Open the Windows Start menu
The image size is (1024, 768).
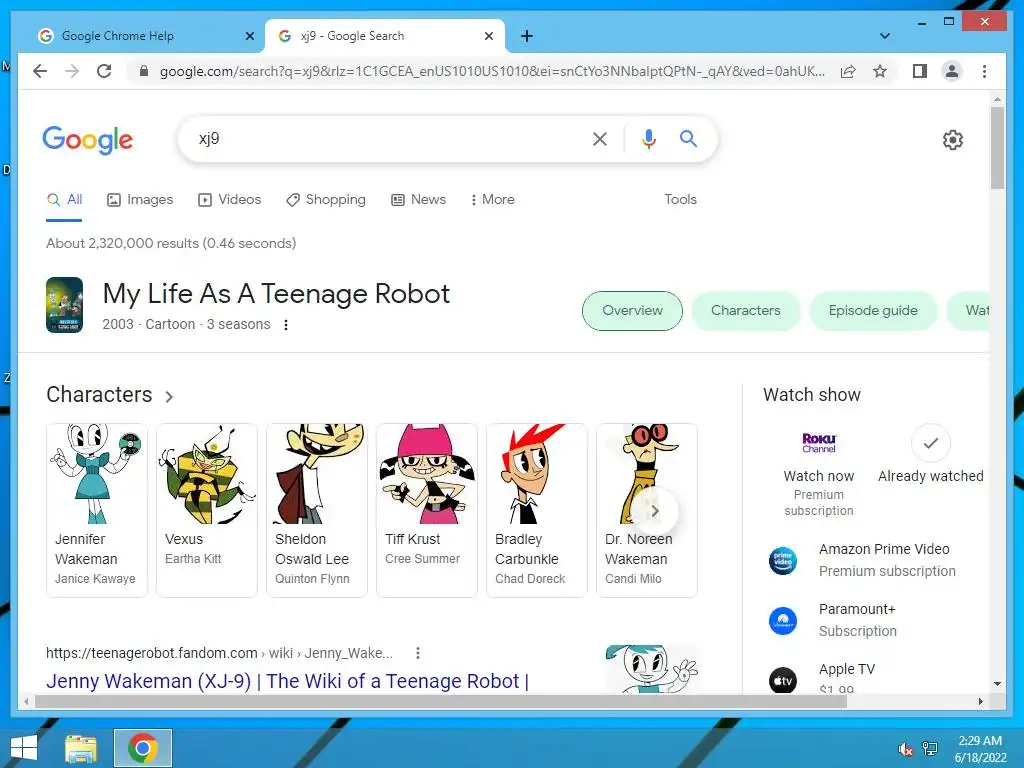click(x=24, y=748)
